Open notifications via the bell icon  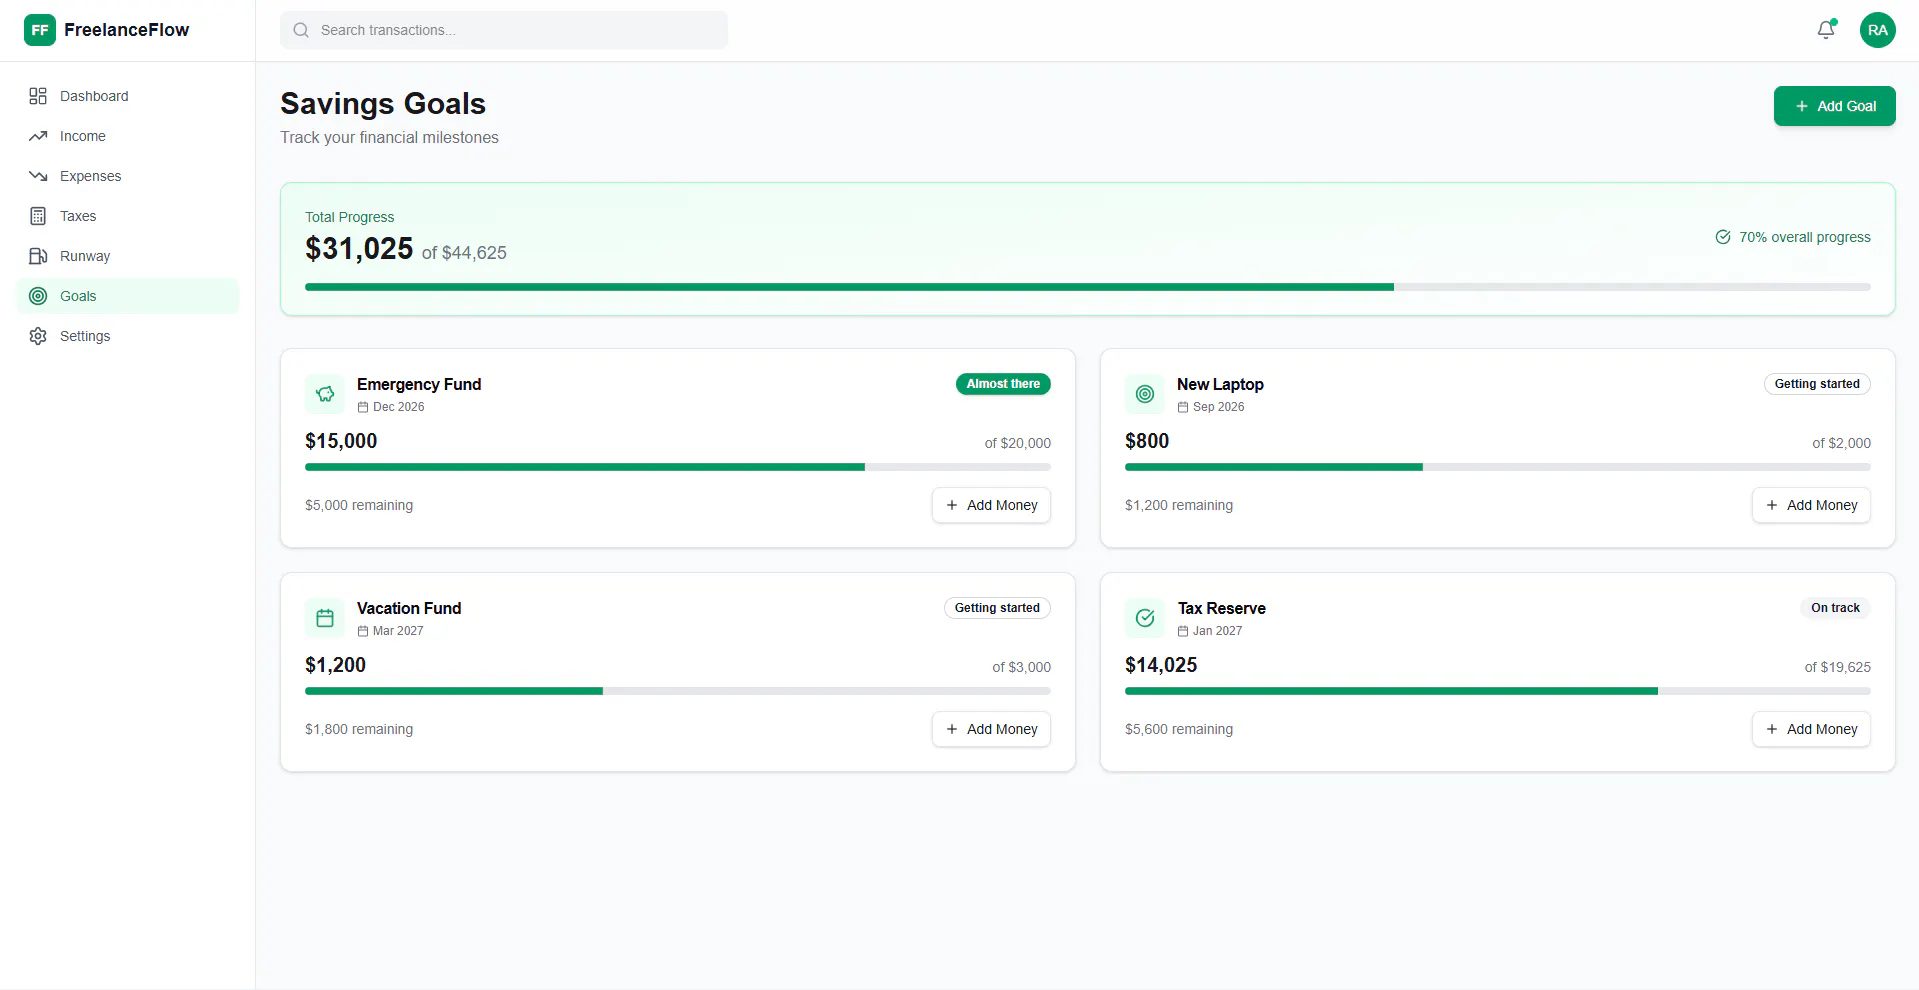pos(1826,30)
